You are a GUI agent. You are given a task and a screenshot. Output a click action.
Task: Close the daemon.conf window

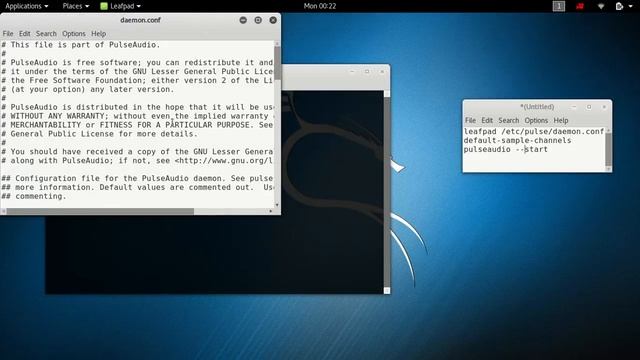click(273, 20)
